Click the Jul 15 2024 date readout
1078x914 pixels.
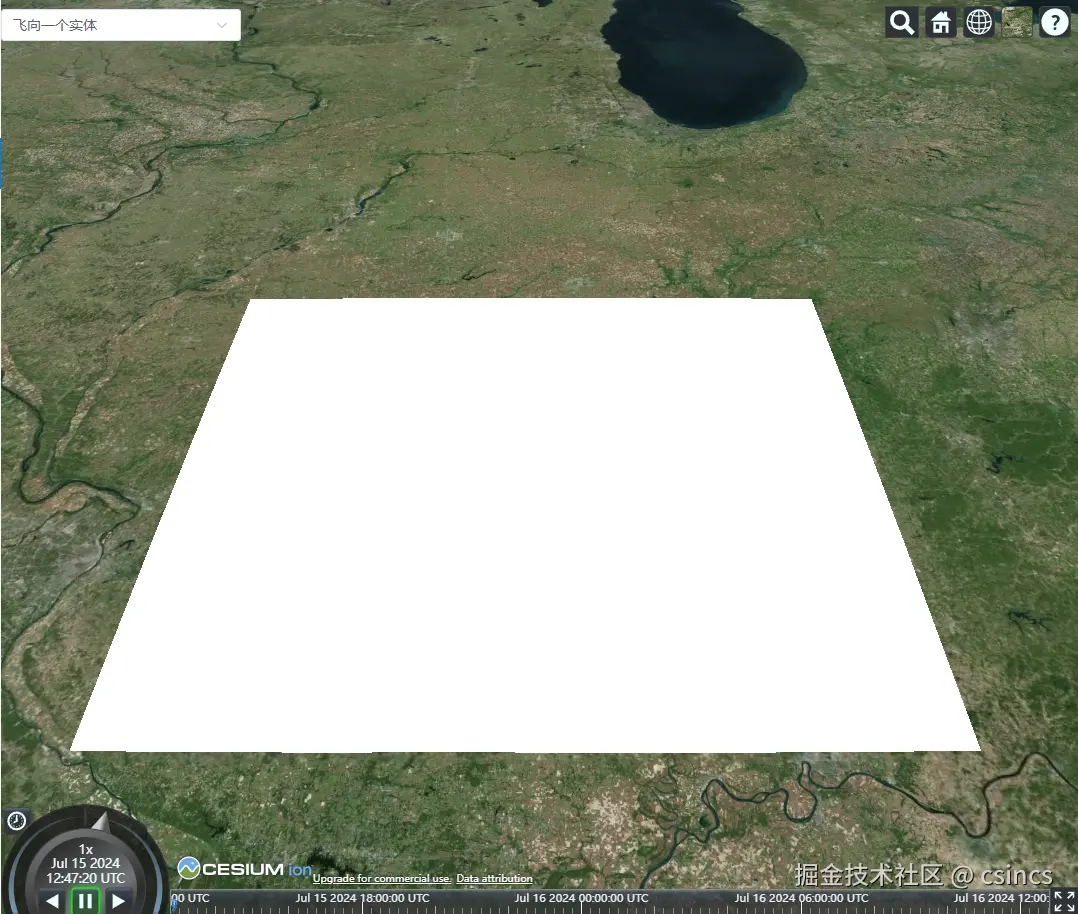coord(85,863)
